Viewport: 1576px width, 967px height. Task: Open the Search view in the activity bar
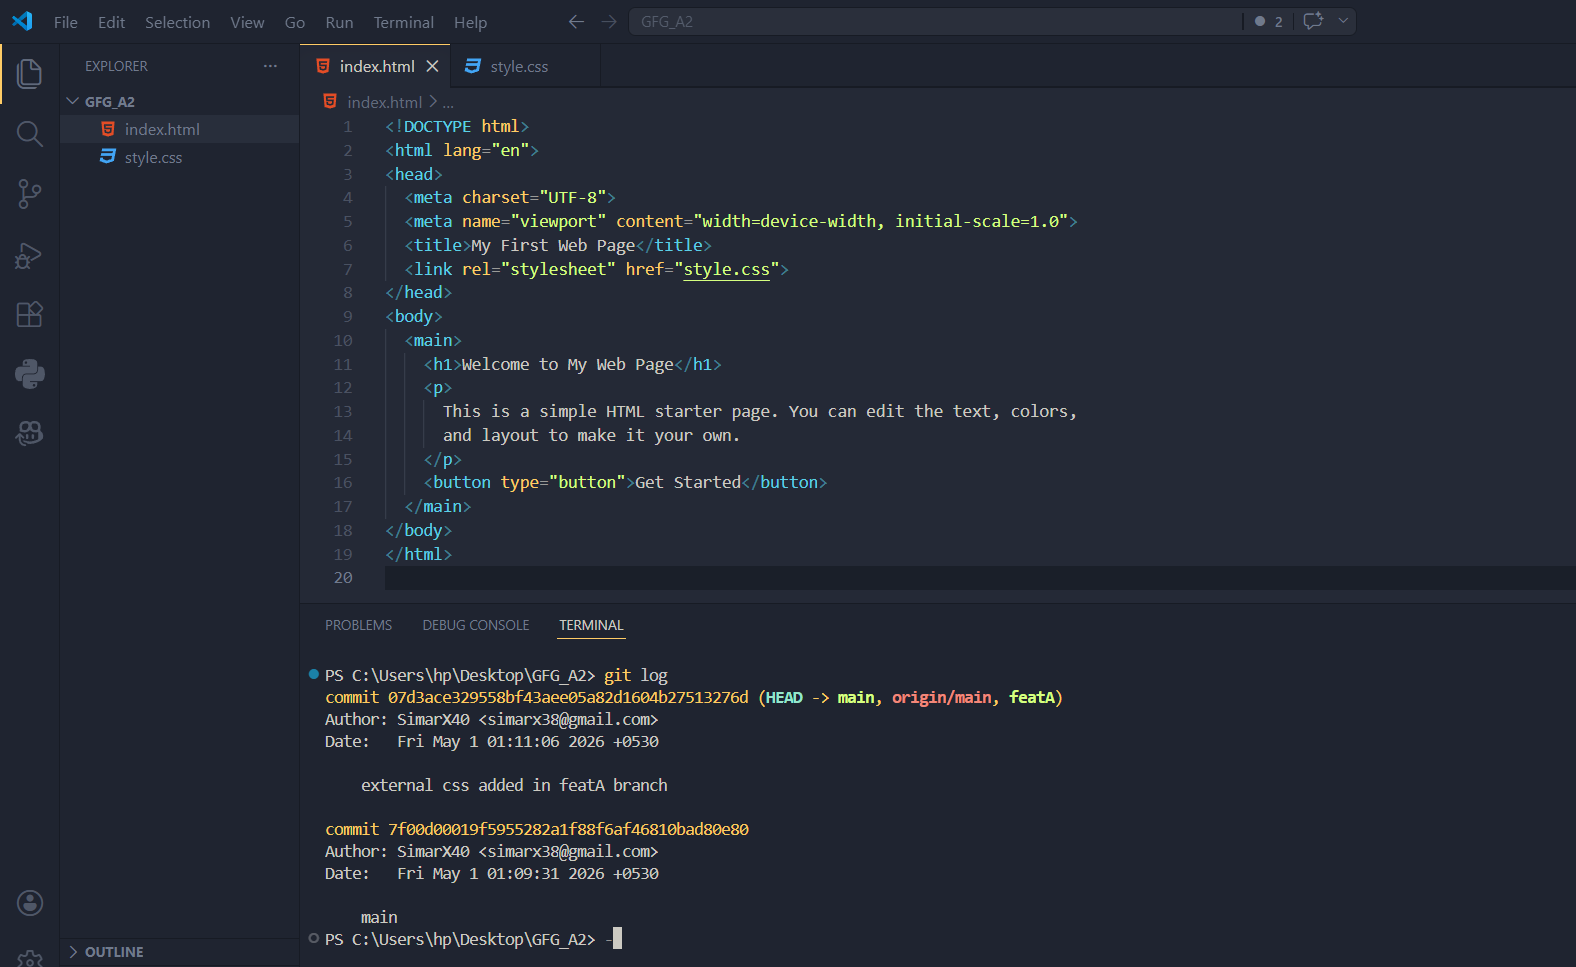[30, 134]
